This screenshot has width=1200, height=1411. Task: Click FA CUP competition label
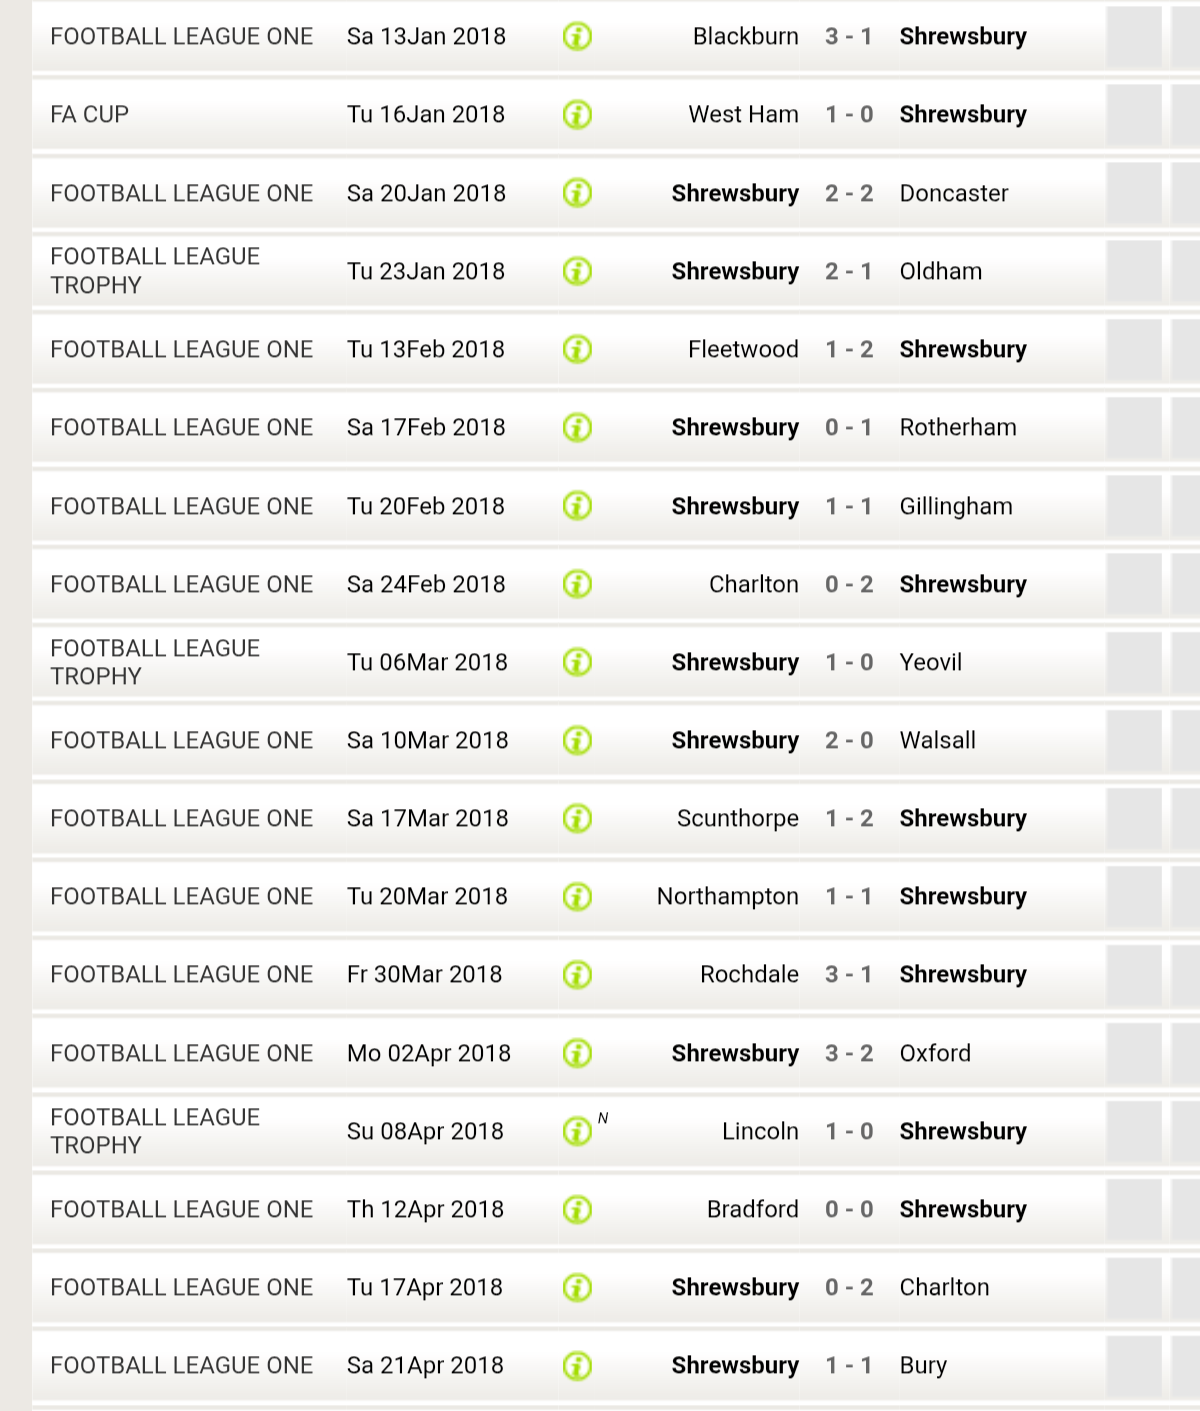pyautogui.click(x=90, y=115)
